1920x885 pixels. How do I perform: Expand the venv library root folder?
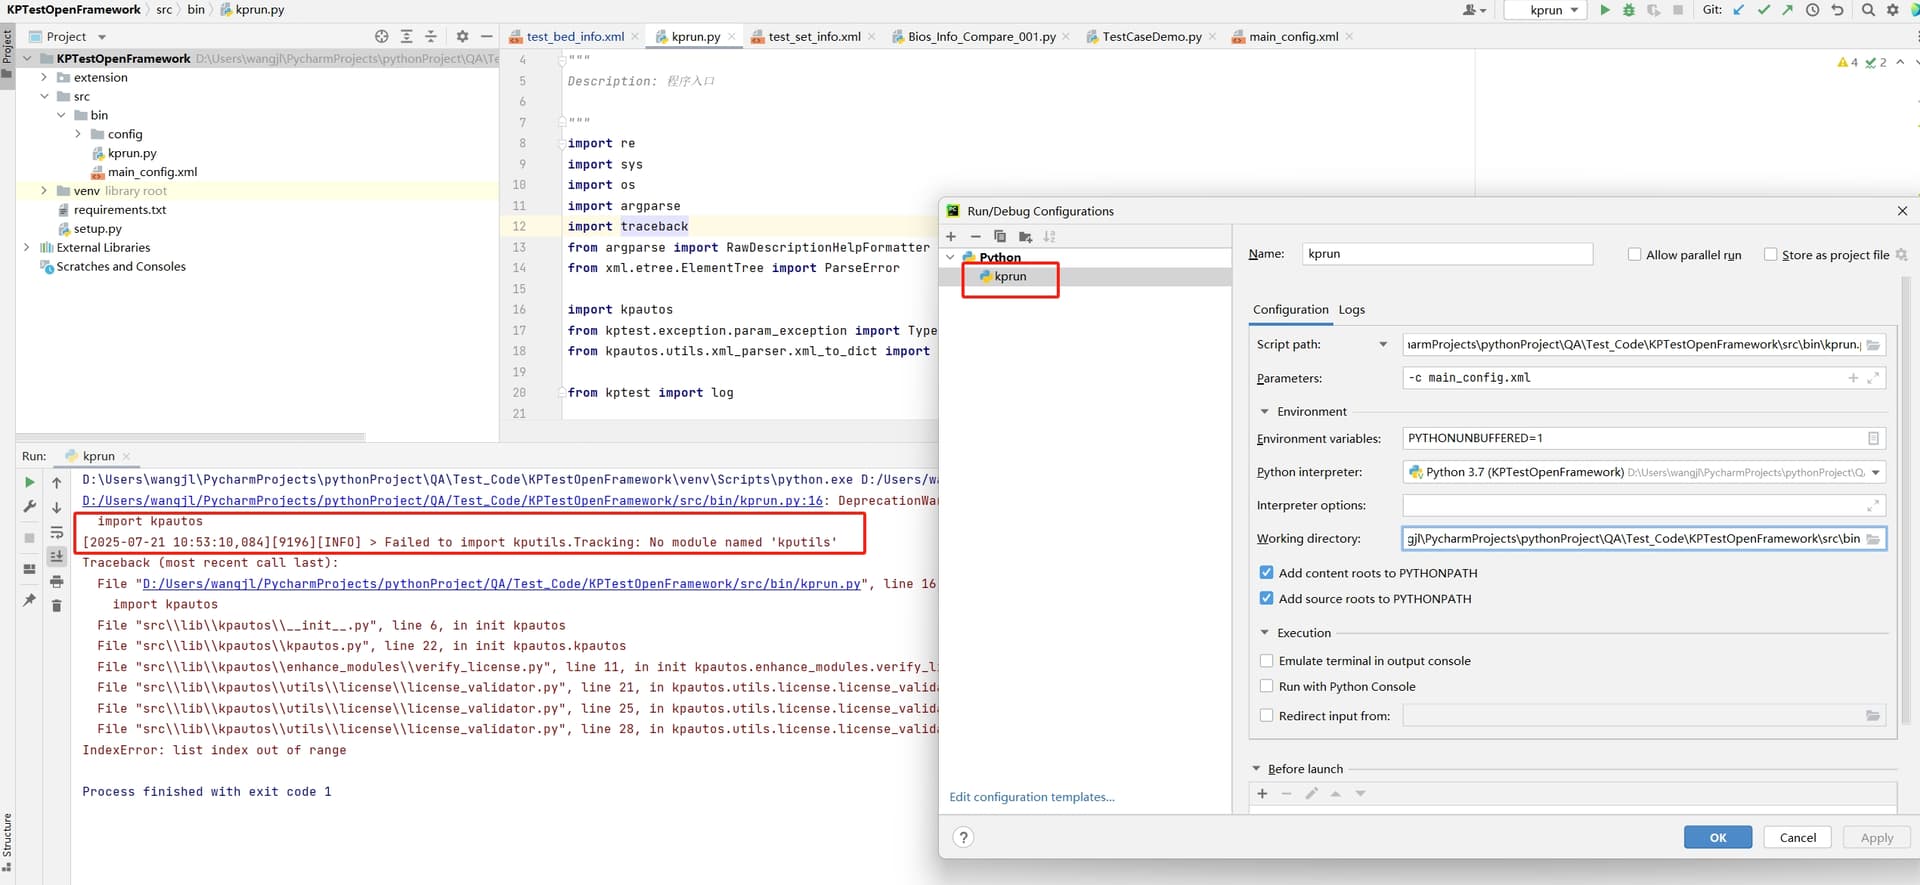pyautogui.click(x=44, y=191)
